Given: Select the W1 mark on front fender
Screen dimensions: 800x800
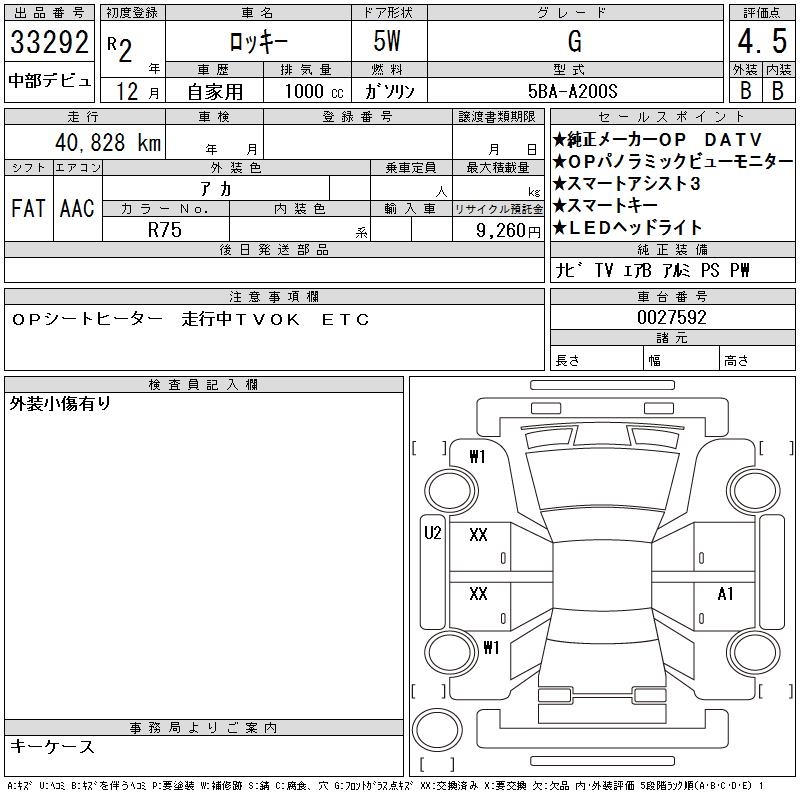Looking at the screenshot, I should 478,457.
